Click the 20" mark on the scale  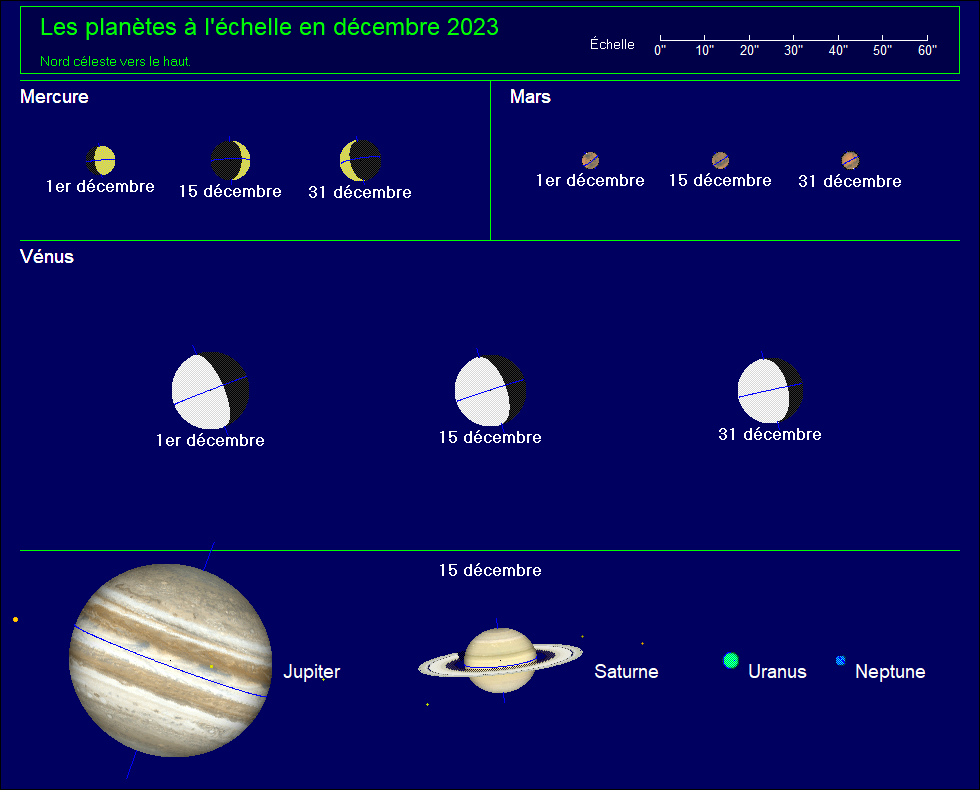(x=749, y=50)
